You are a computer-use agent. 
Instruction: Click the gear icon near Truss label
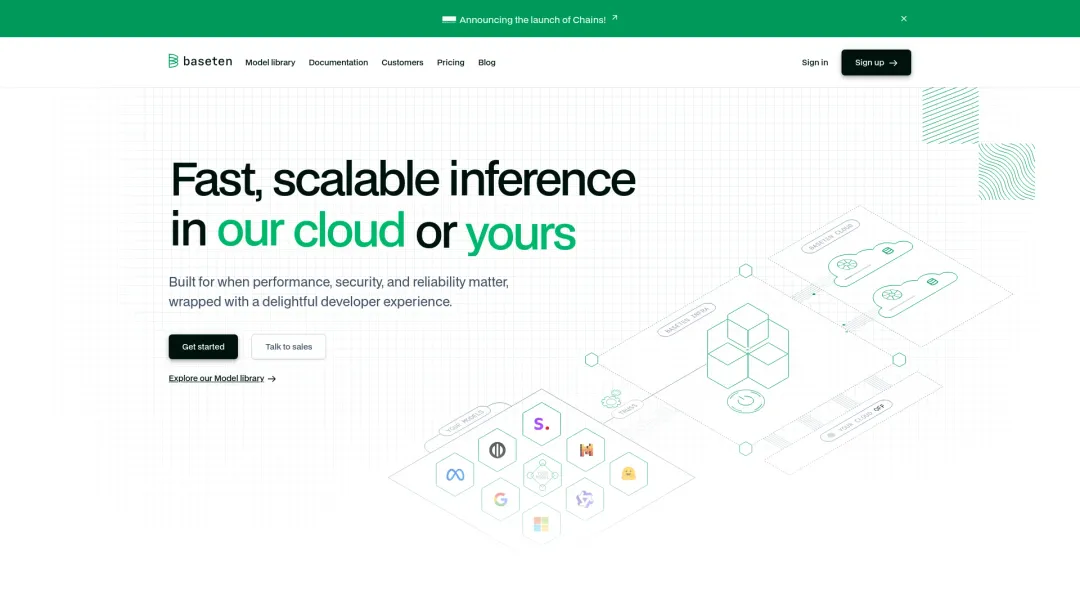point(611,399)
